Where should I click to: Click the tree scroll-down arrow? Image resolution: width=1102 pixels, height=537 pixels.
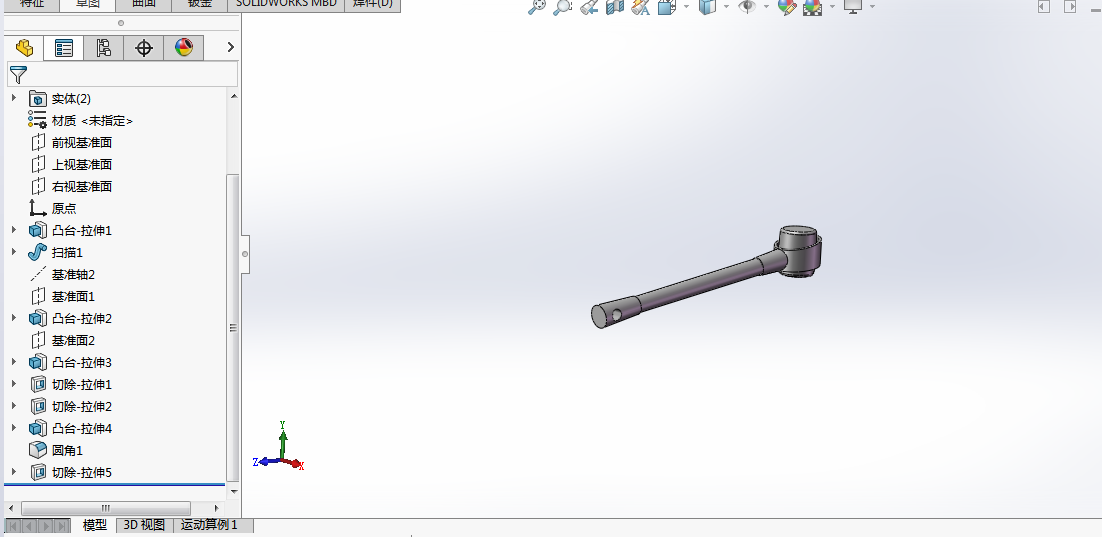click(x=234, y=492)
